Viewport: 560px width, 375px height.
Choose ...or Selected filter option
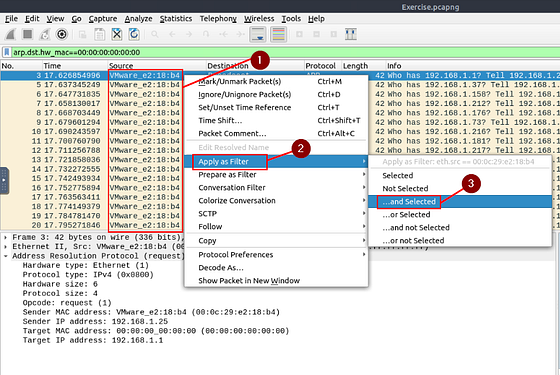[x=460, y=215]
